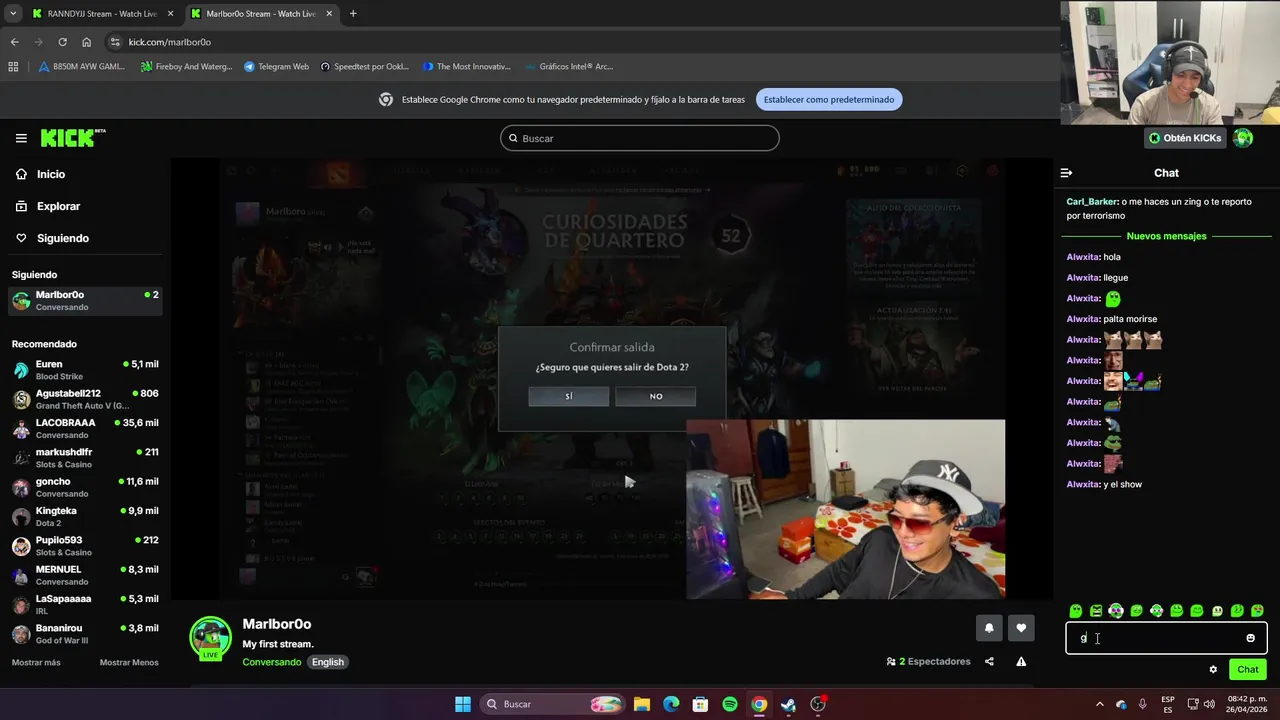Click Mostrar Menos under recommended

coord(129,662)
